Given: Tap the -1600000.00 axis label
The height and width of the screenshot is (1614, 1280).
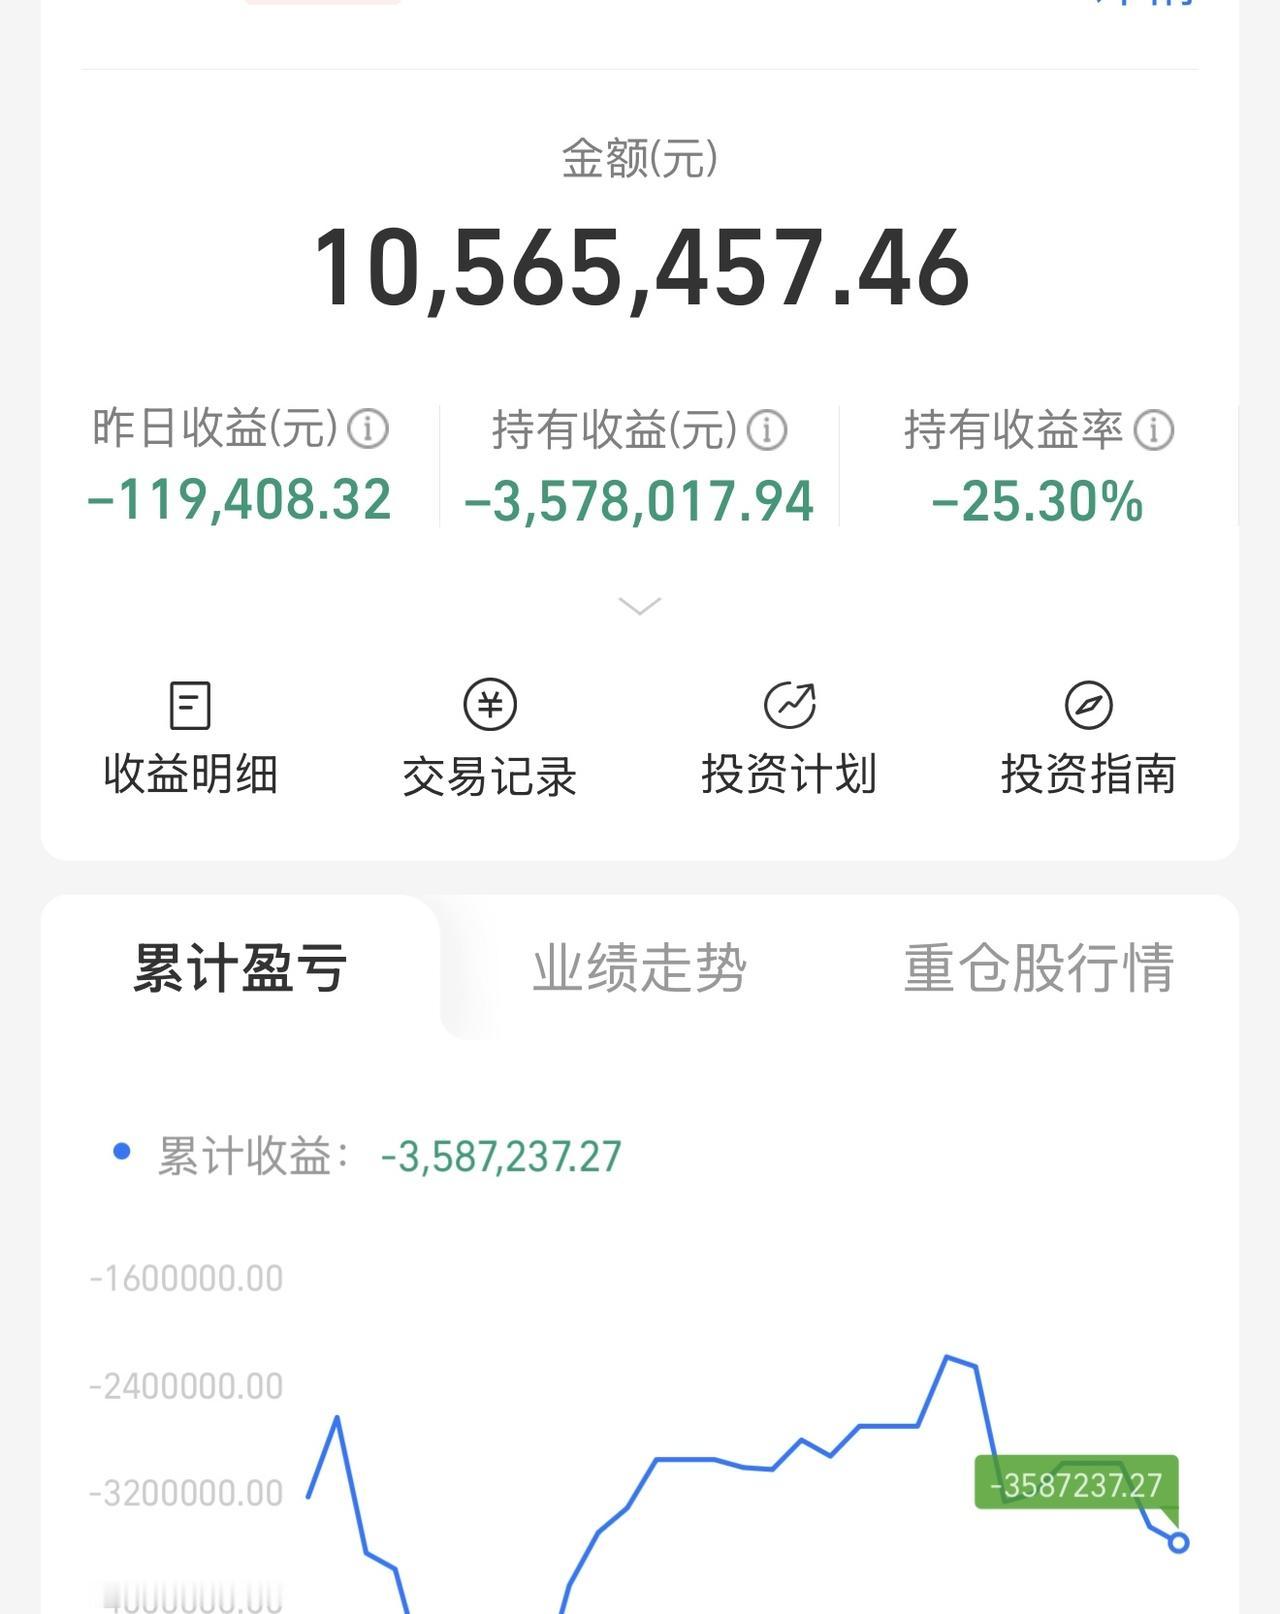Looking at the screenshot, I should pyautogui.click(x=186, y=1279).
